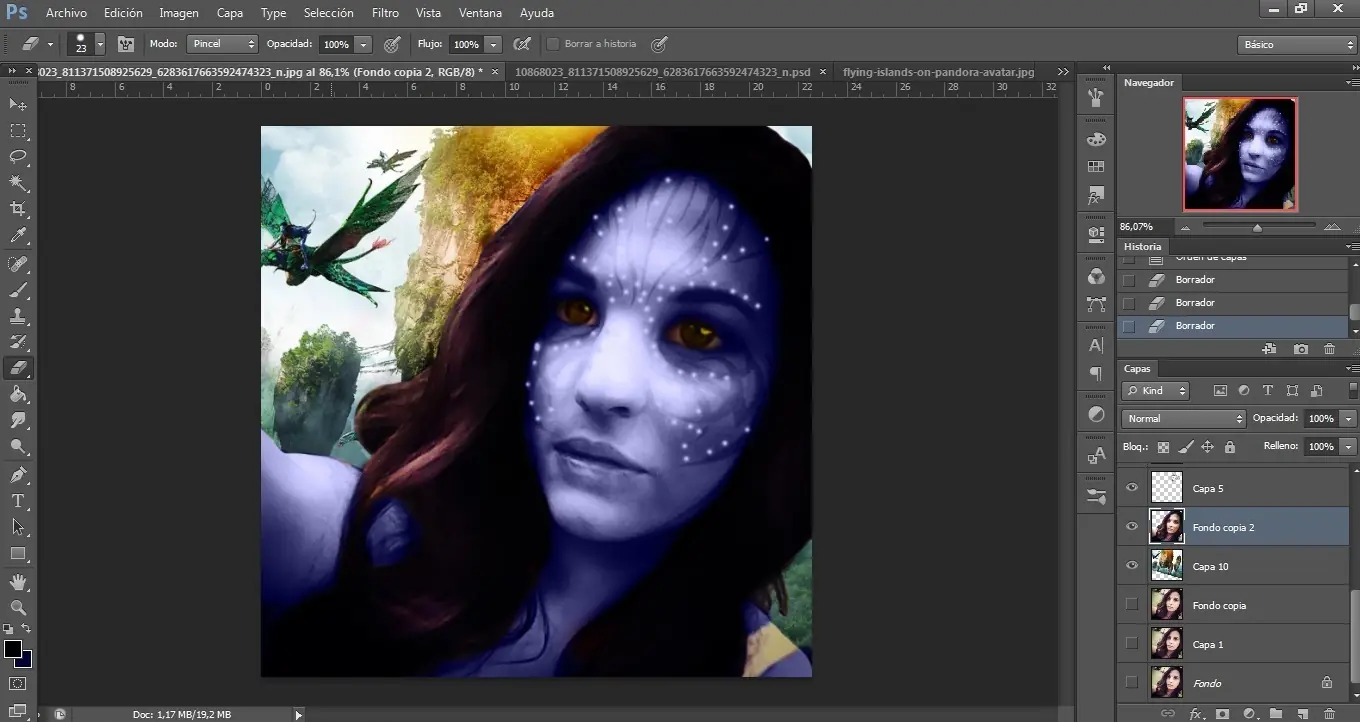Select the Crop tool

18,209
